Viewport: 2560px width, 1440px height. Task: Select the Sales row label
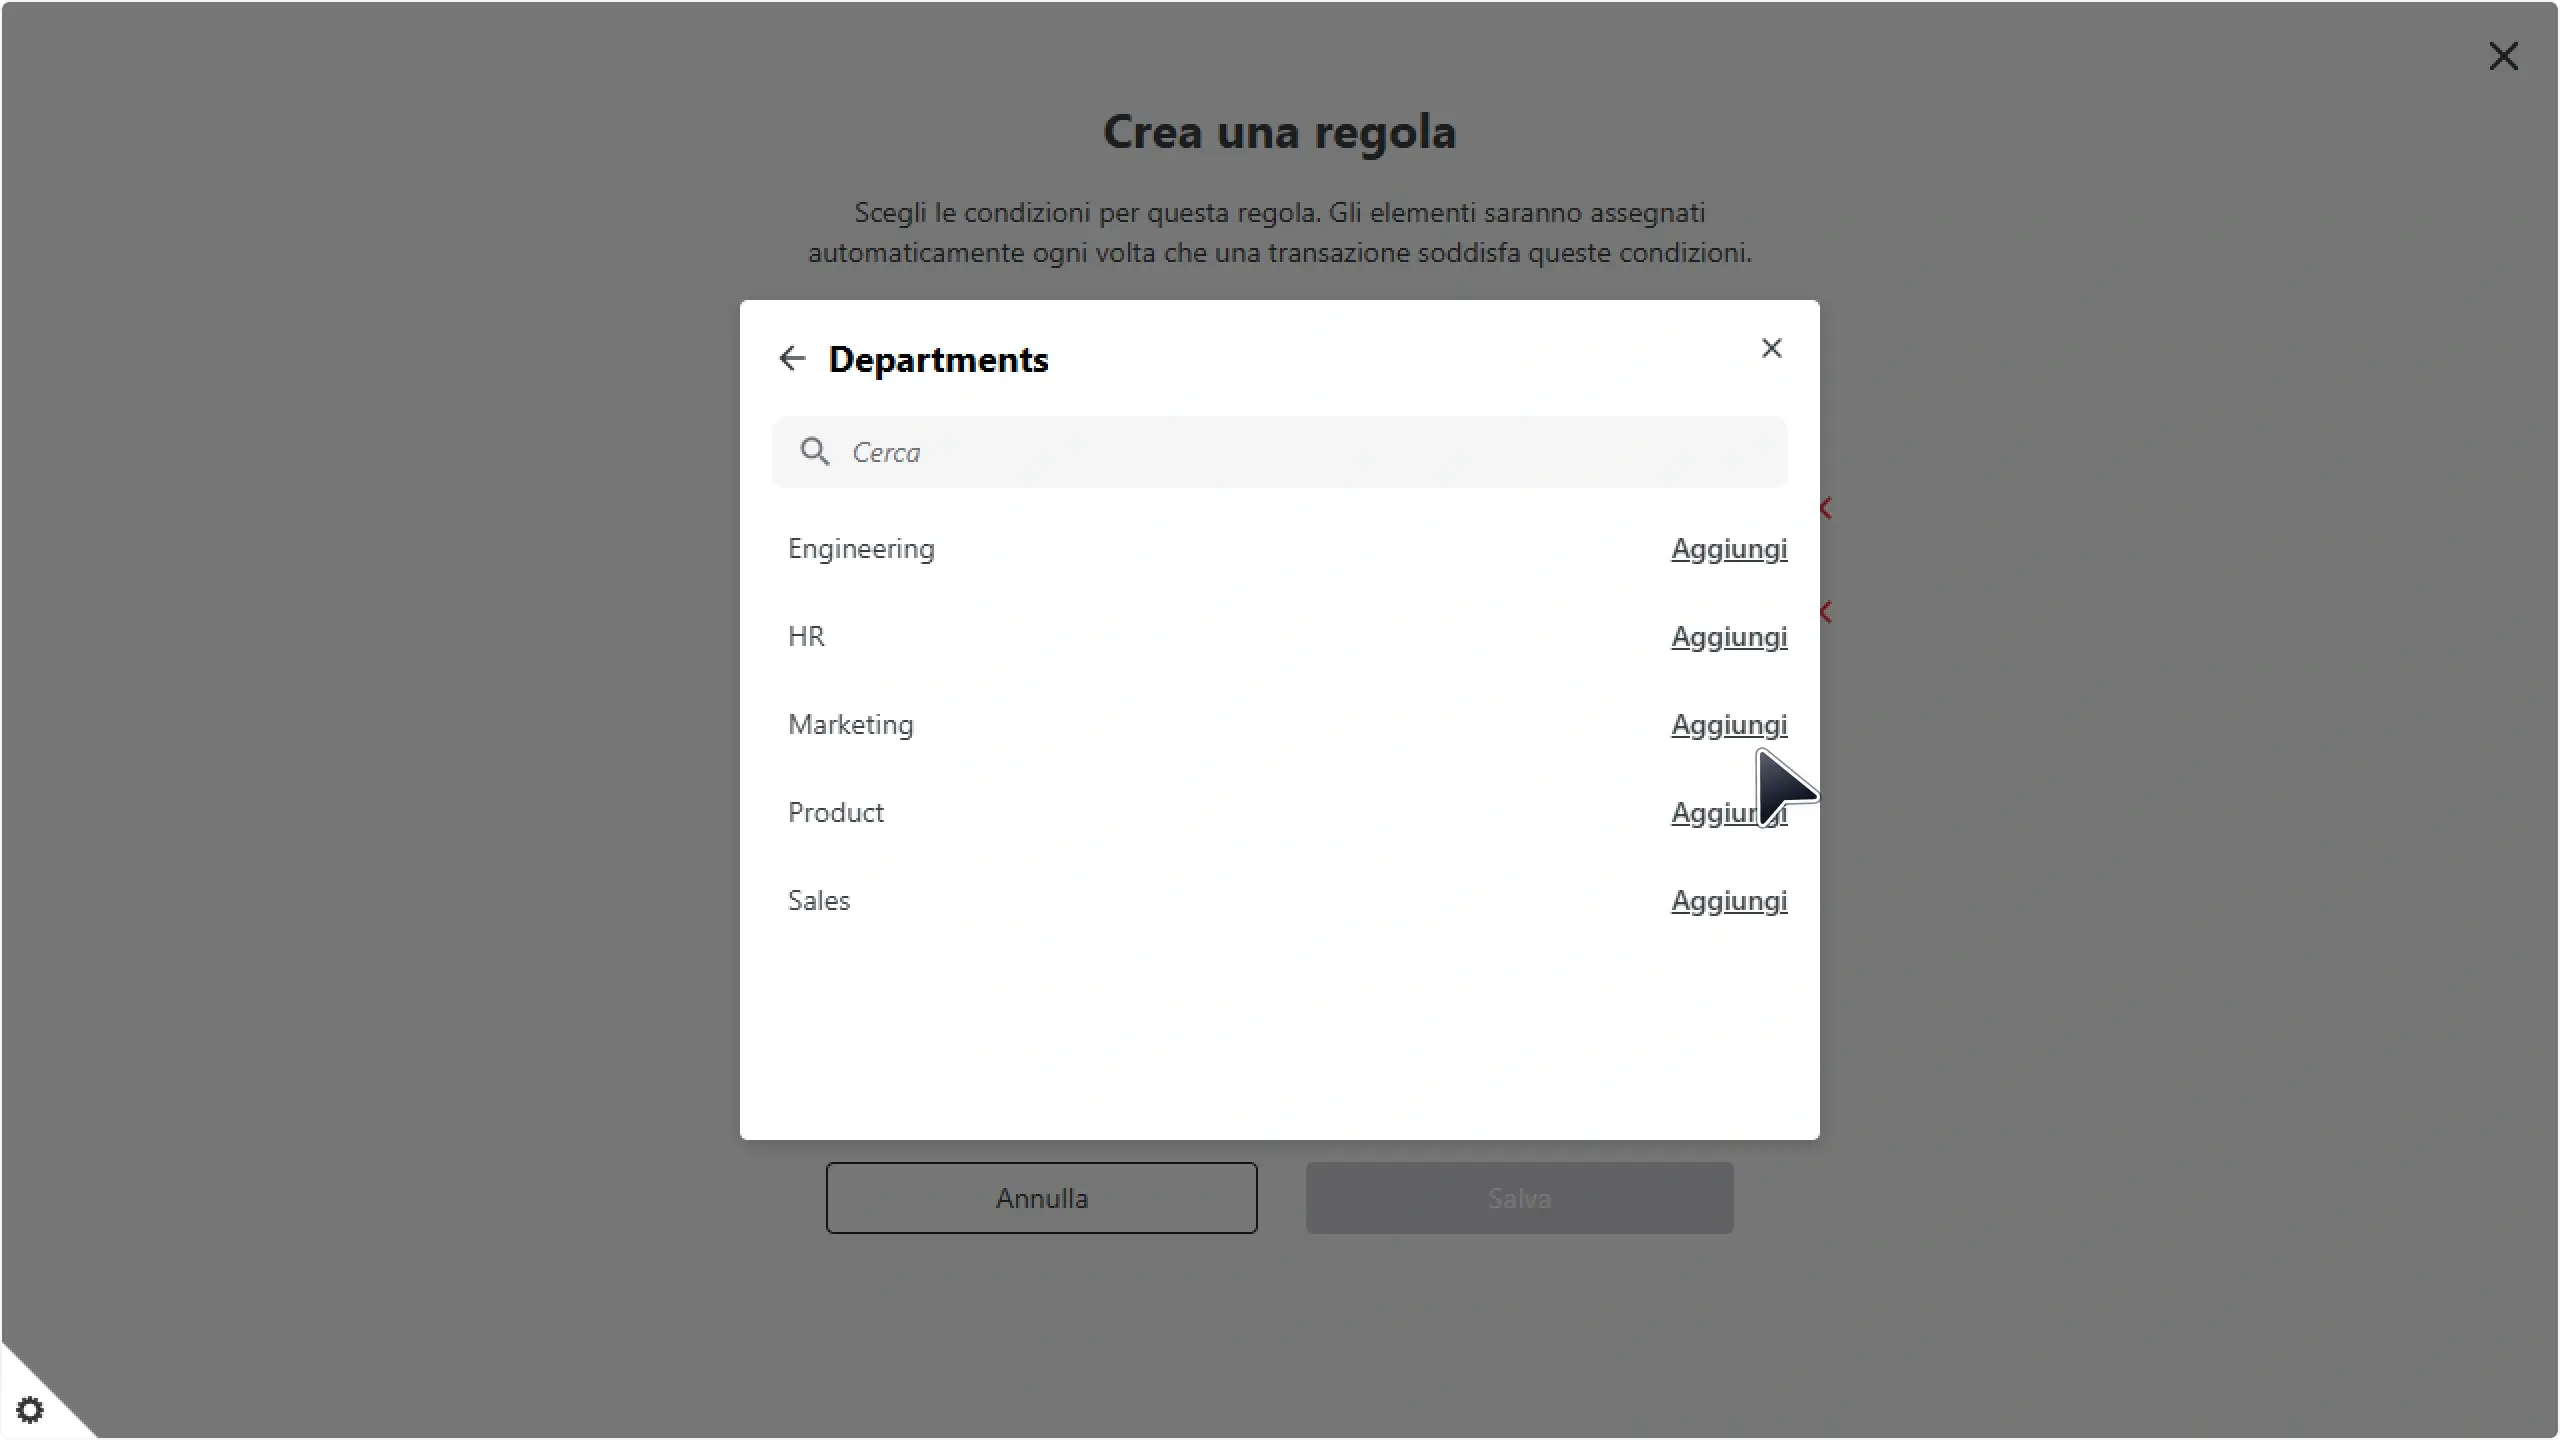click(x=818, y=901)
